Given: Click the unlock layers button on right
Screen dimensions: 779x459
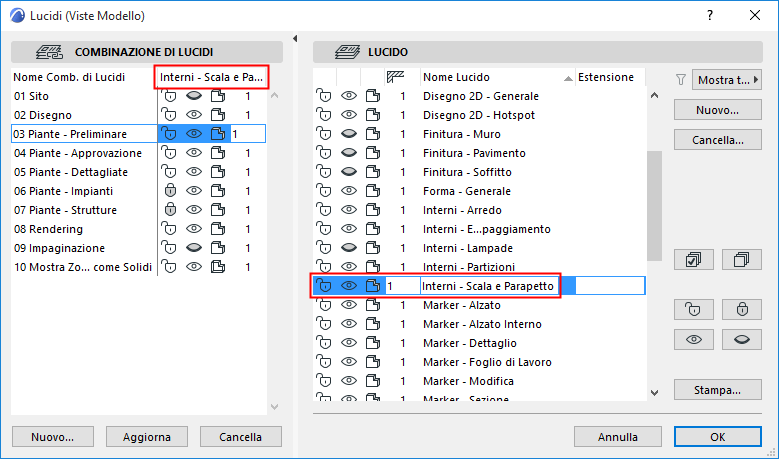Looking at the screenshot, I should click(x=692, y=309).
